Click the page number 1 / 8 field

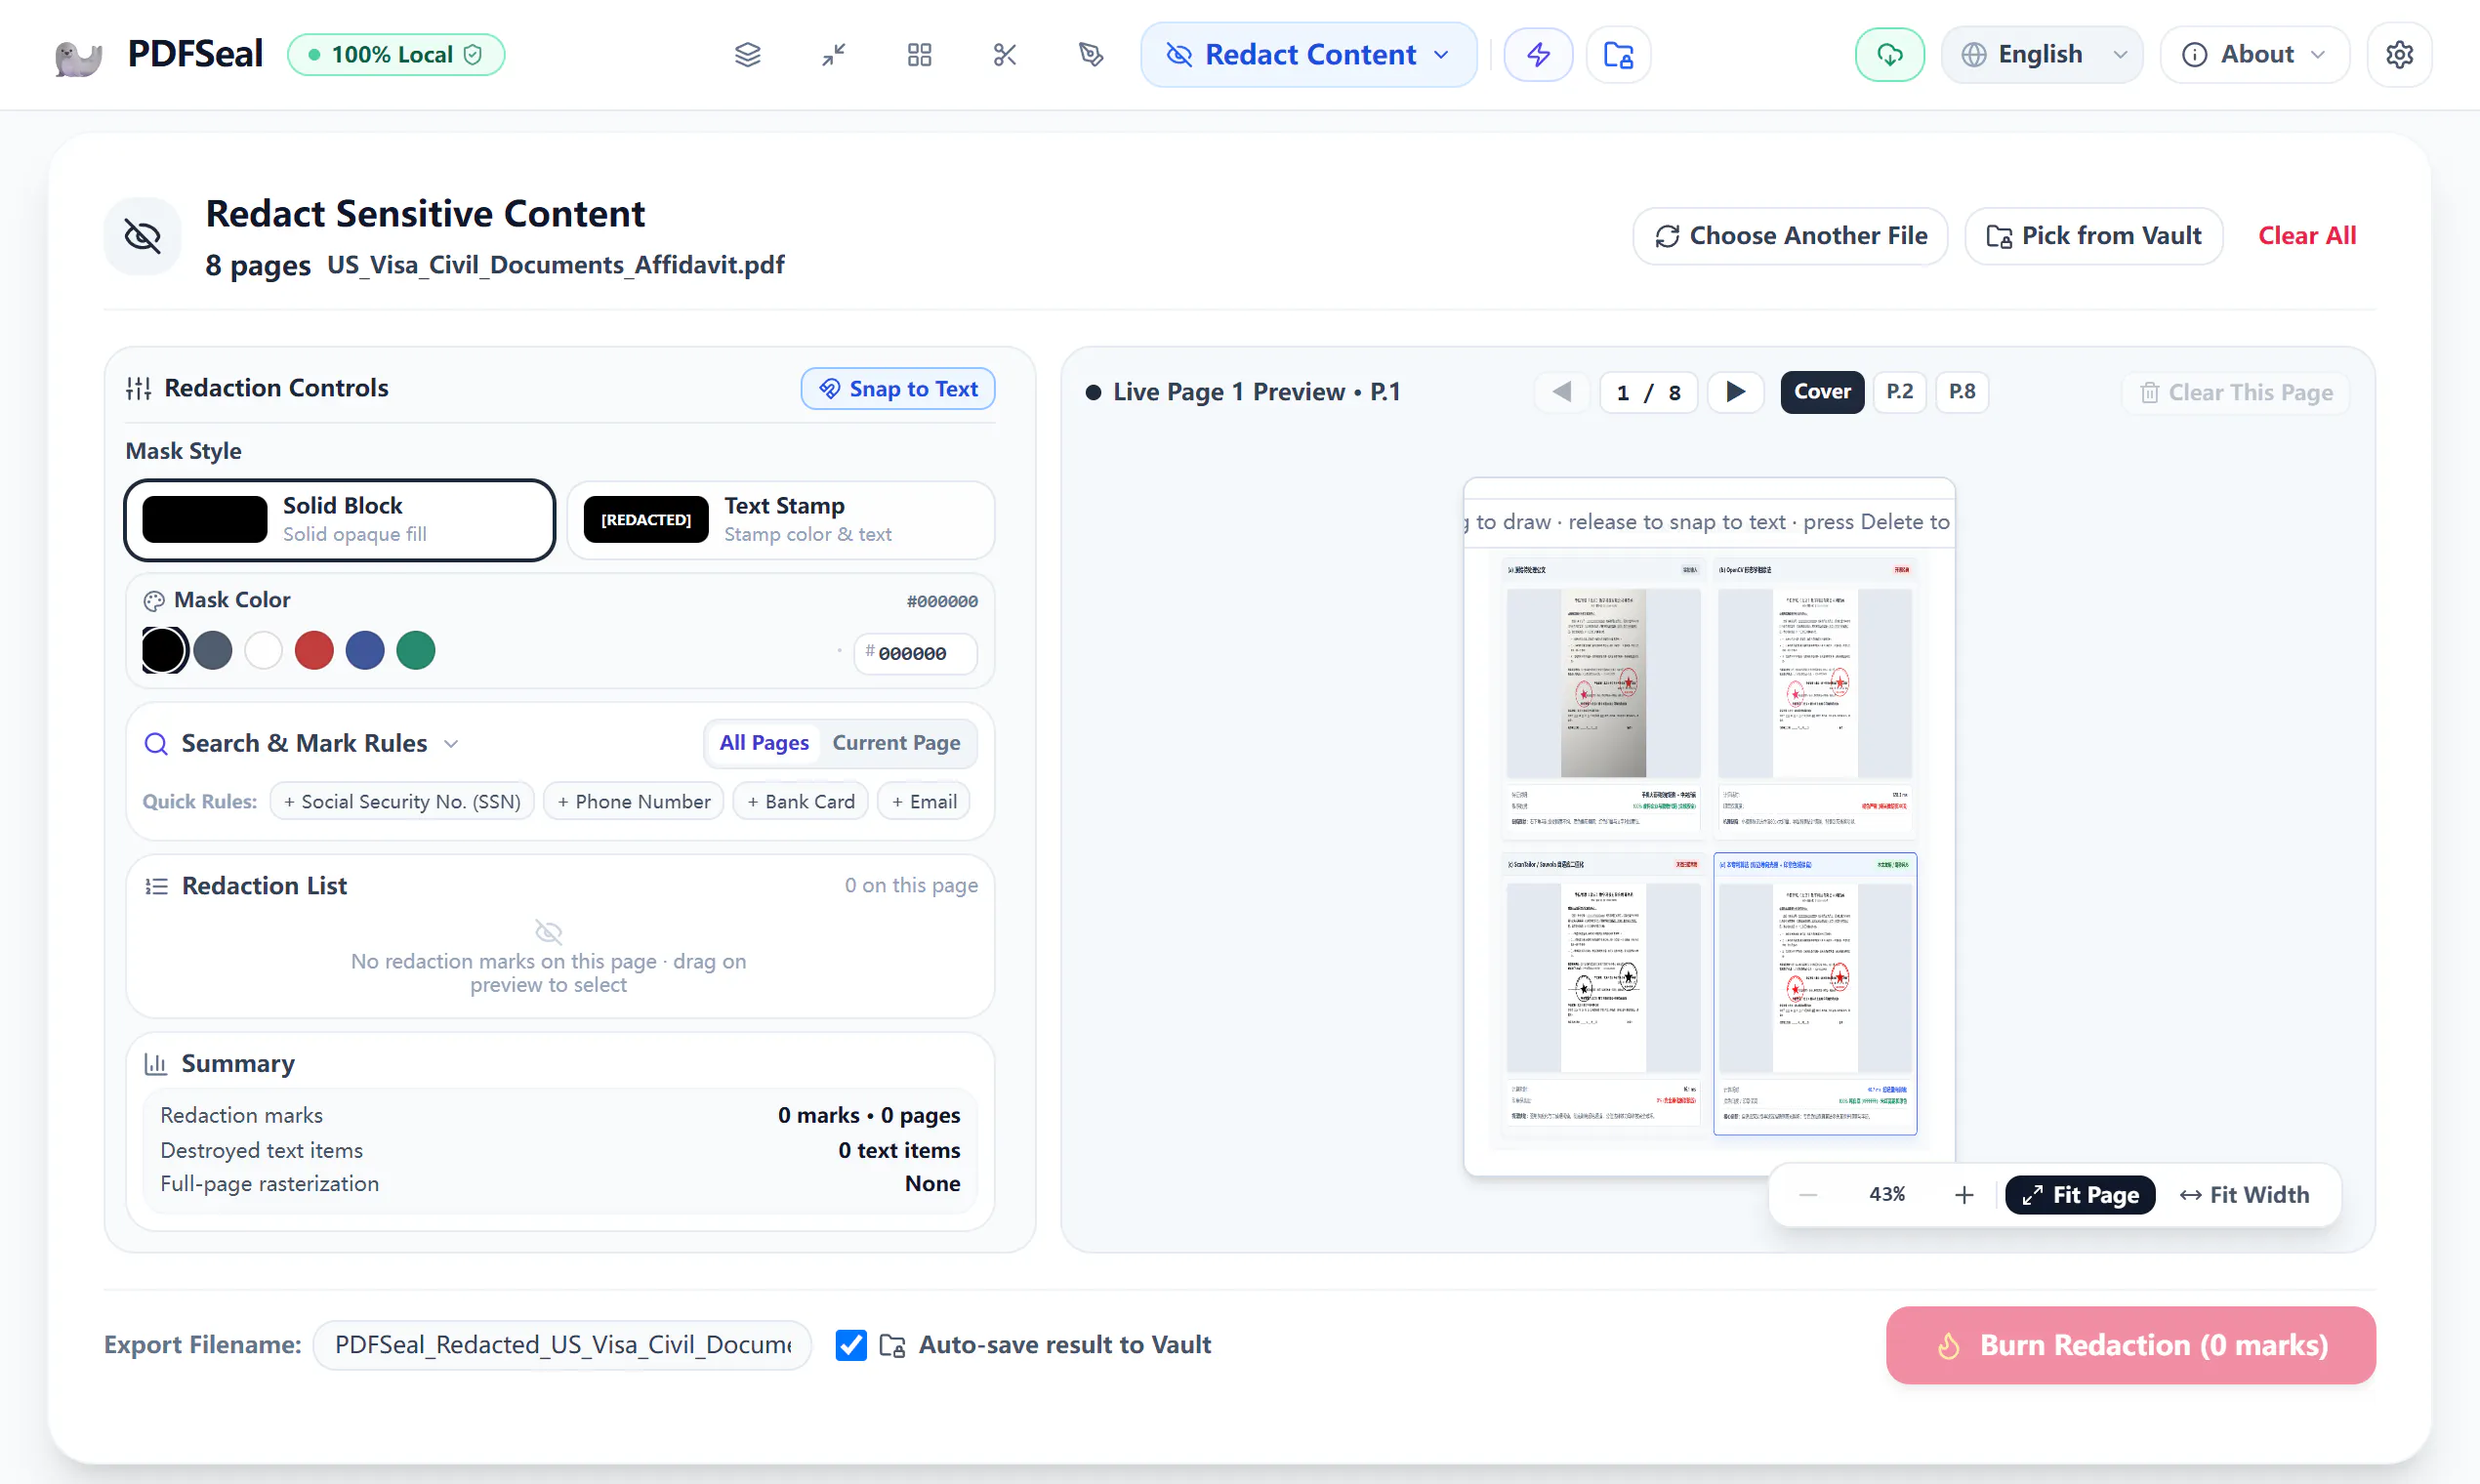tap(1649, 392)
